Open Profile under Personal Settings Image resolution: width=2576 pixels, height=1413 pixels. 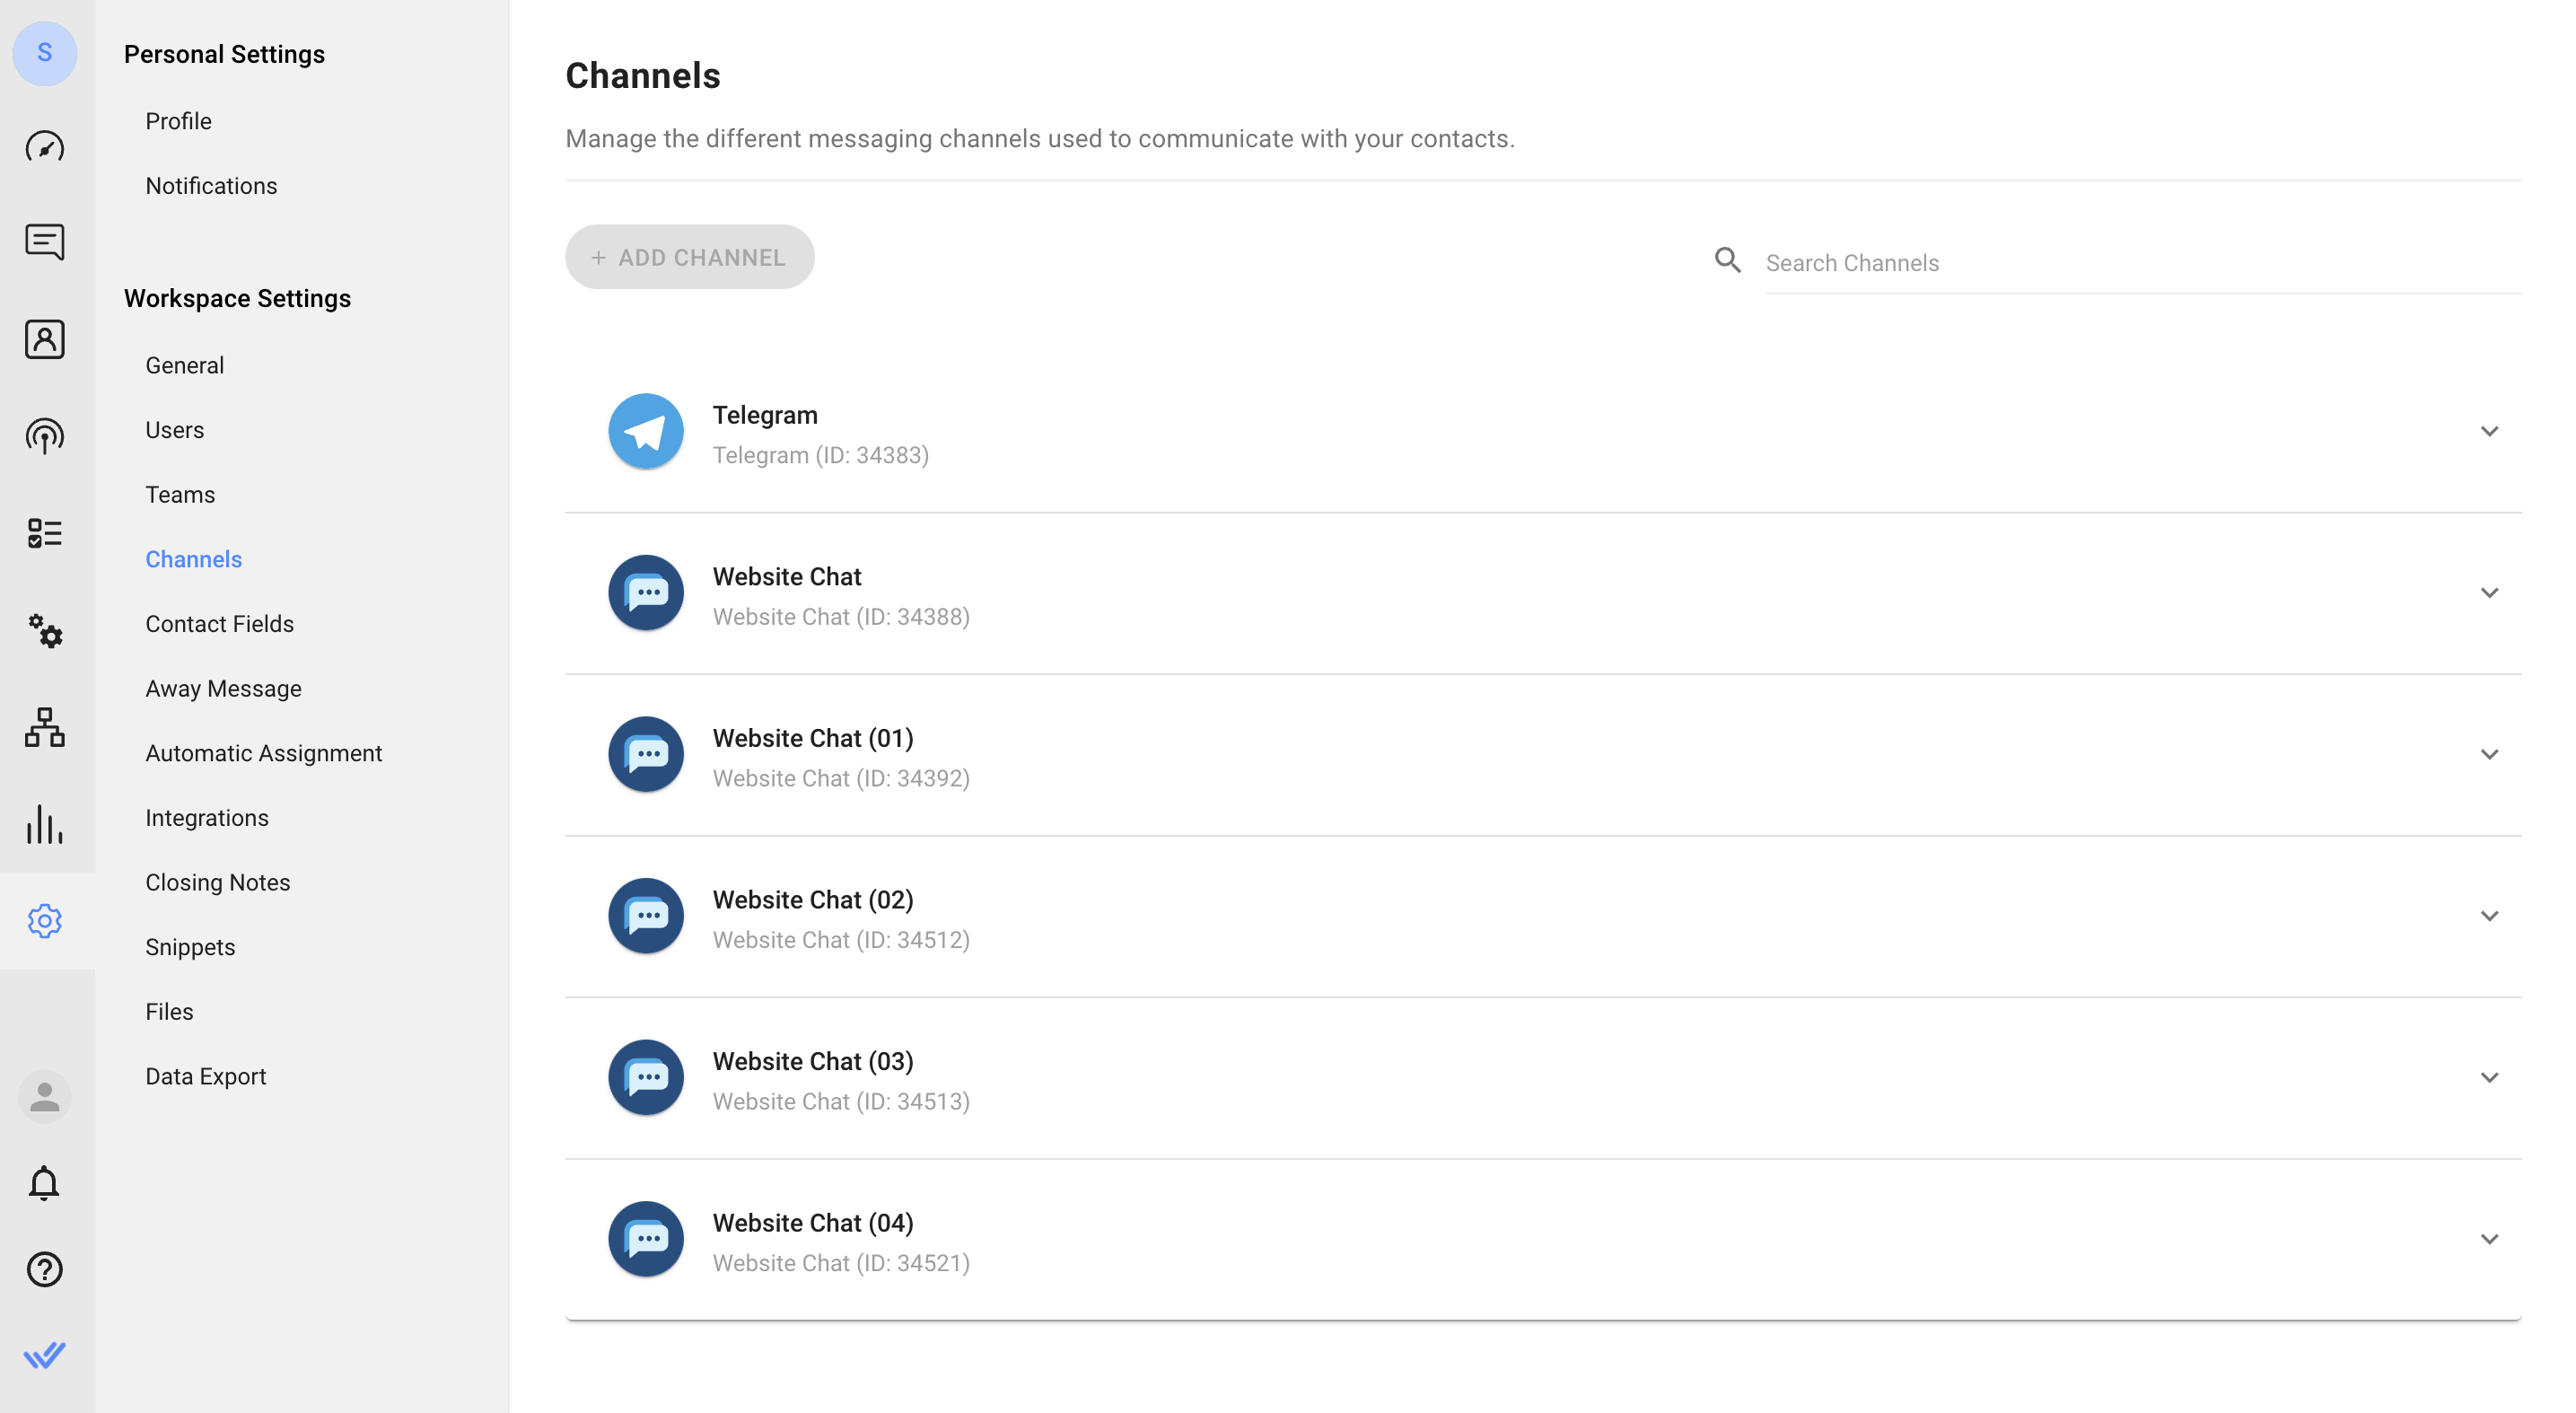[x=178, y=121]
